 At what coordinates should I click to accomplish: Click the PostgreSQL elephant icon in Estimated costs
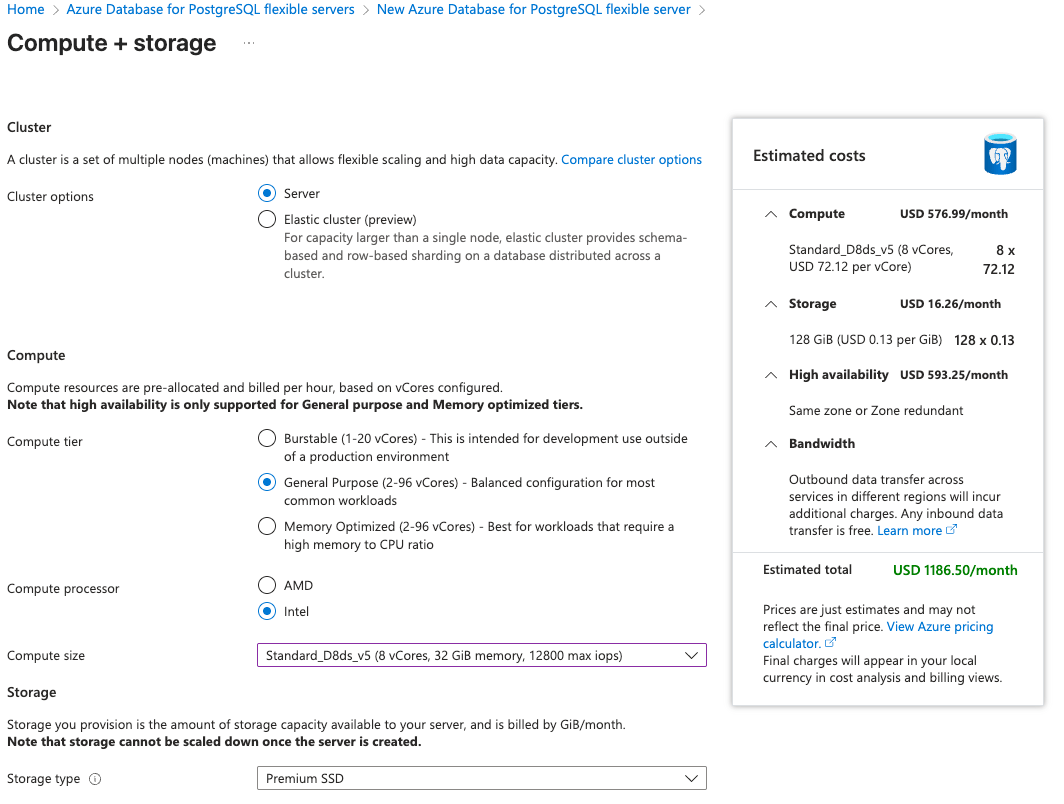[1000, 156]
